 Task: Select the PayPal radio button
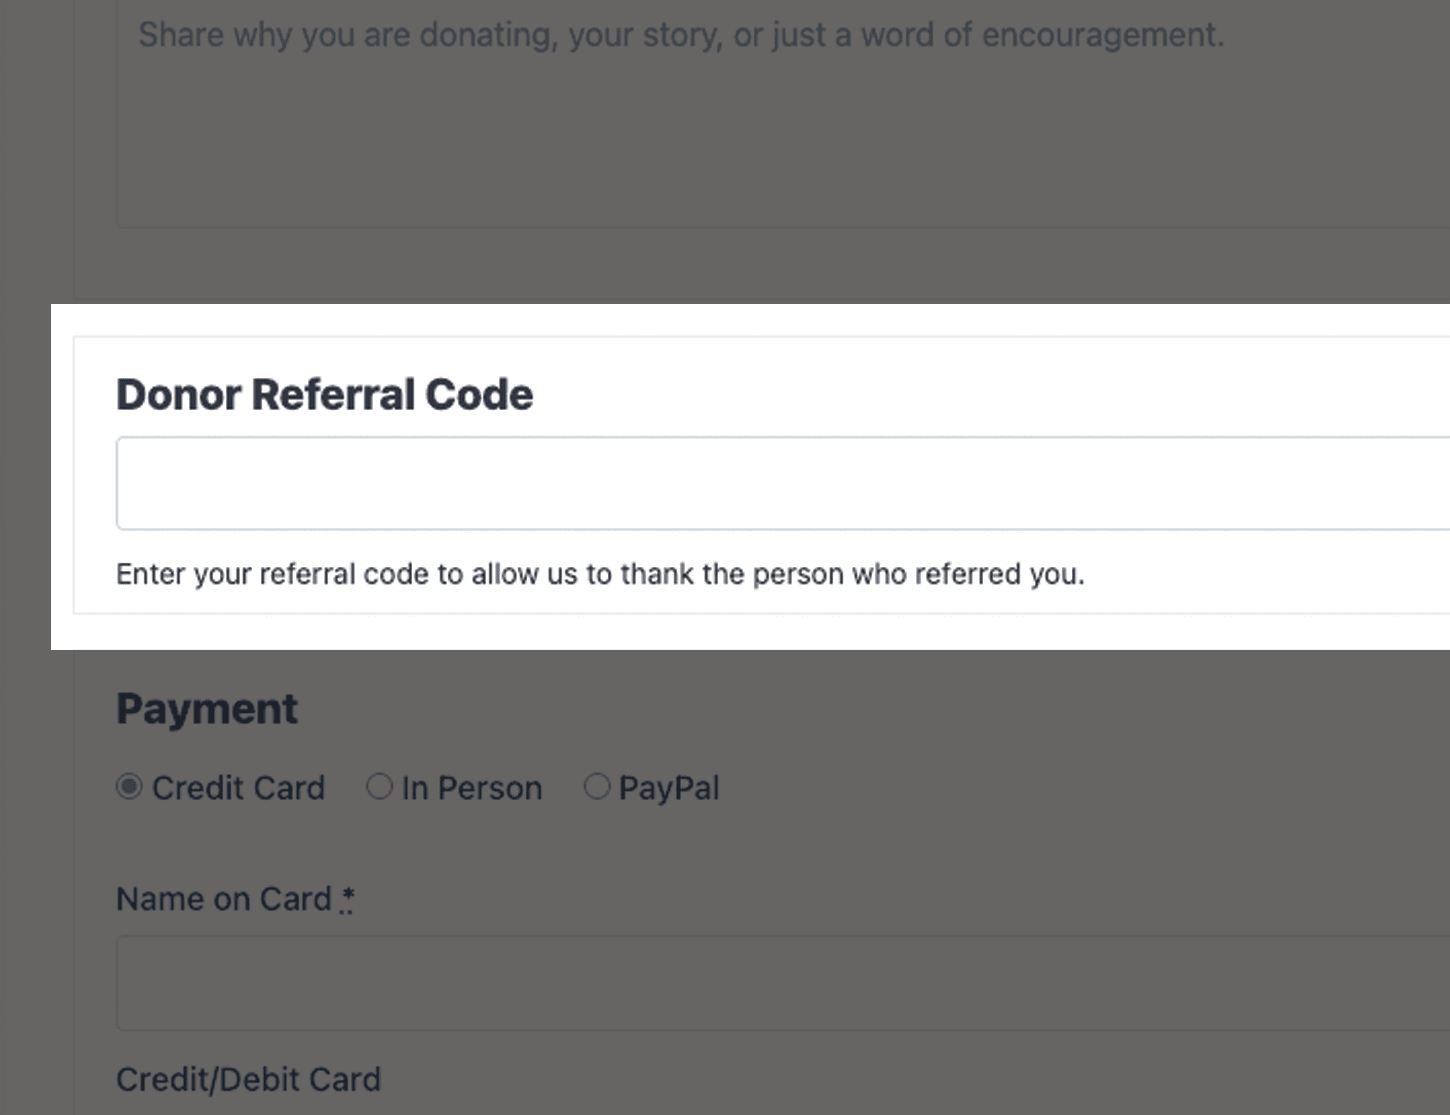(596, 787)
